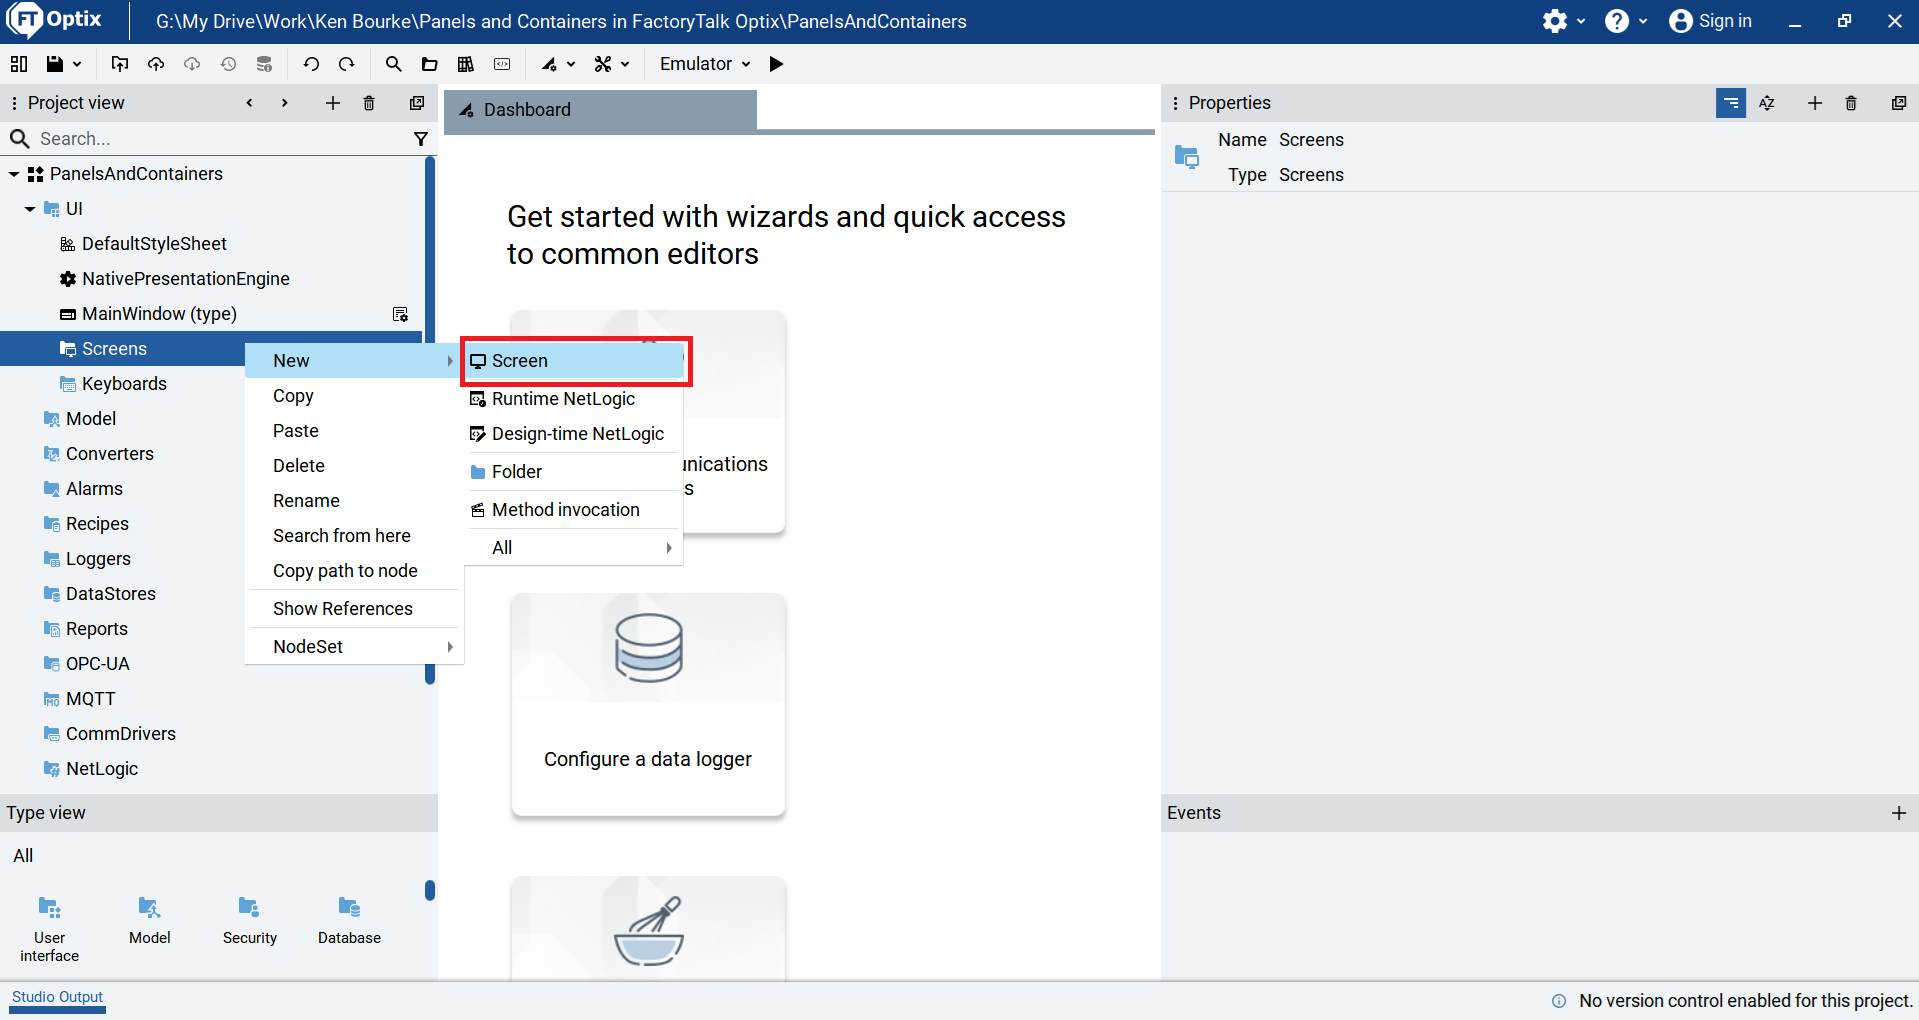This screenshot has height=1020, width=1919.
Task: Expand NodeSet submenu in context menu
Action: [354, 647]
